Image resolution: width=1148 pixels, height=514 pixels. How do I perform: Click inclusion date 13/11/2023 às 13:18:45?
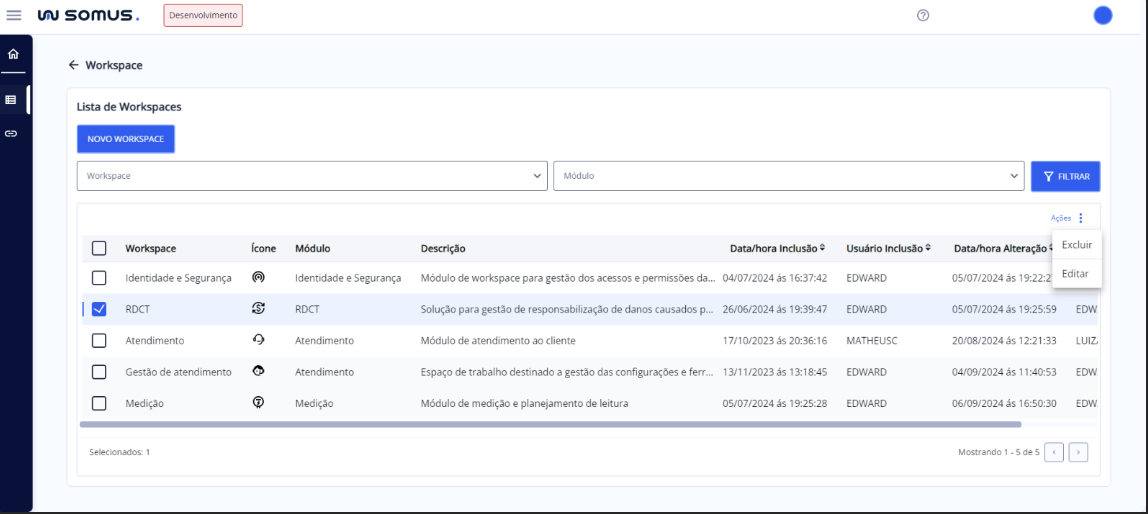click(775, 372)
